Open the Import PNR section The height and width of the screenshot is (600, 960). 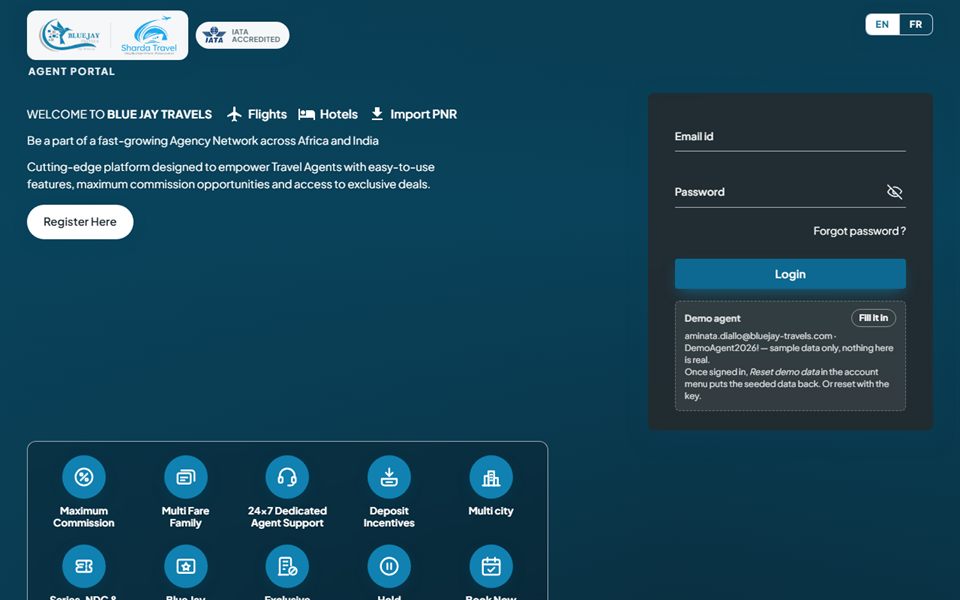point(414,114)
